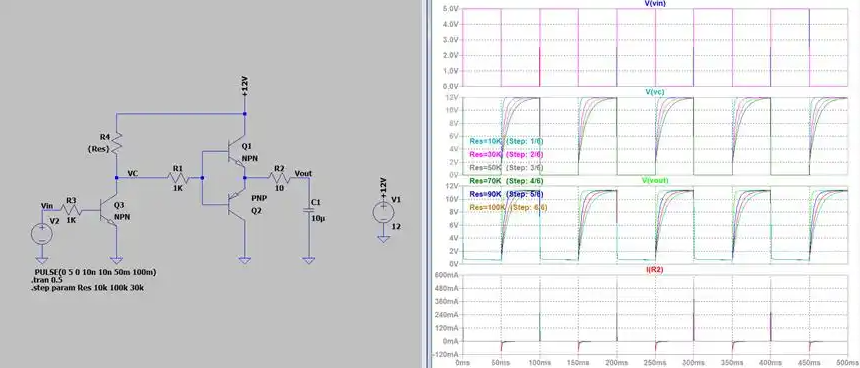Select the Q3 NPN transistor symbol

tap(109, 210)
